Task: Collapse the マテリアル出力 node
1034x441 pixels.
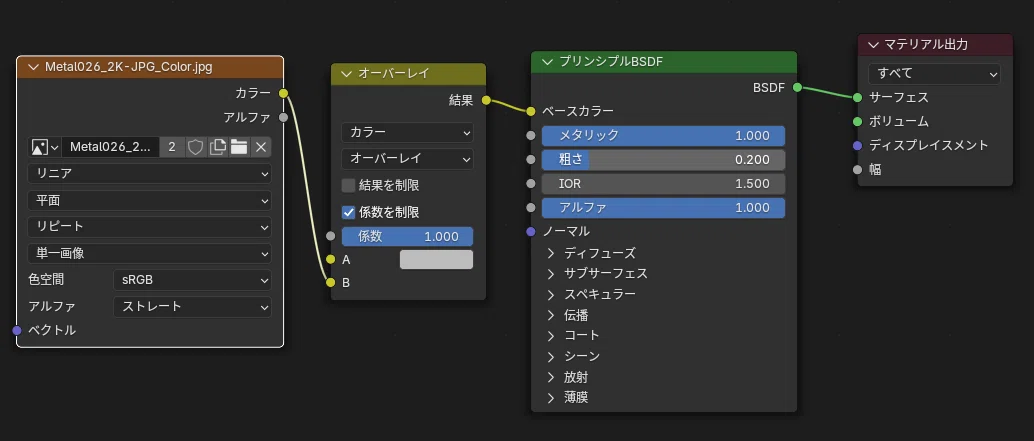Action: coord(874,45)
